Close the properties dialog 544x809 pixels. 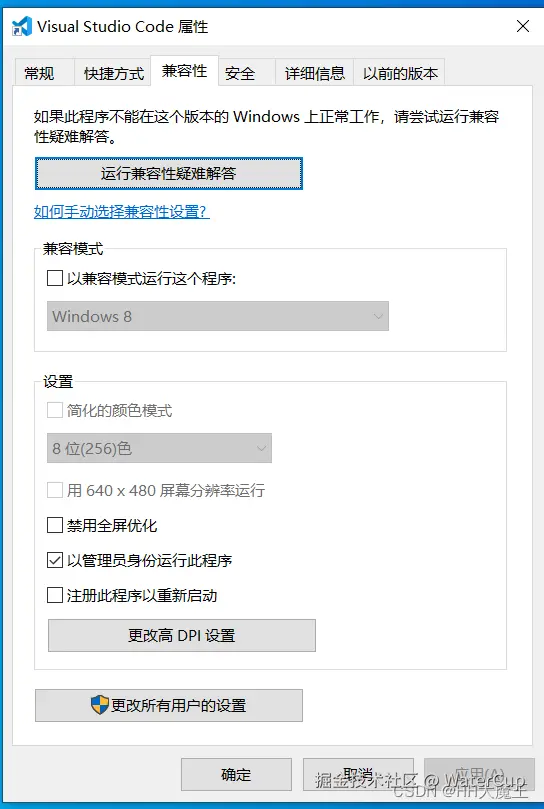coord(522,26)
